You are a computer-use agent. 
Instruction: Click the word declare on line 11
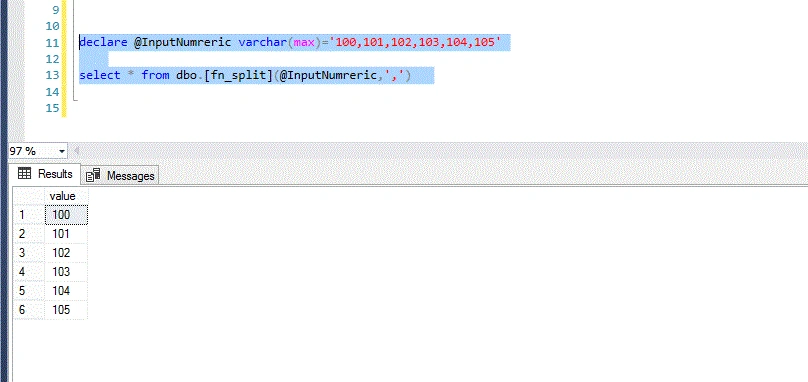click(103, 42)
